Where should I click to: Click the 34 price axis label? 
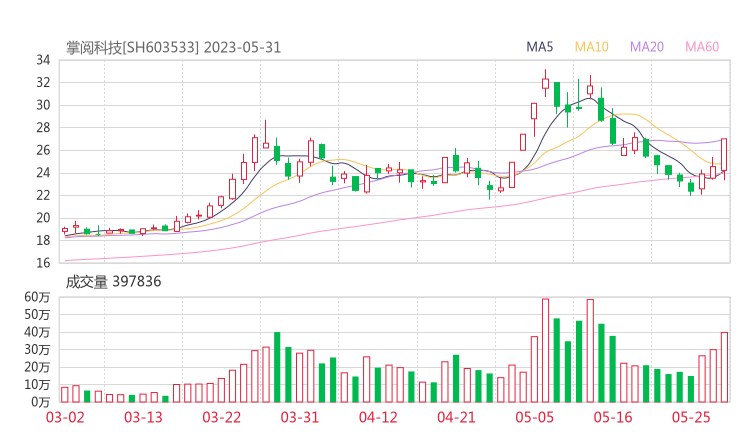click(43, 60)
